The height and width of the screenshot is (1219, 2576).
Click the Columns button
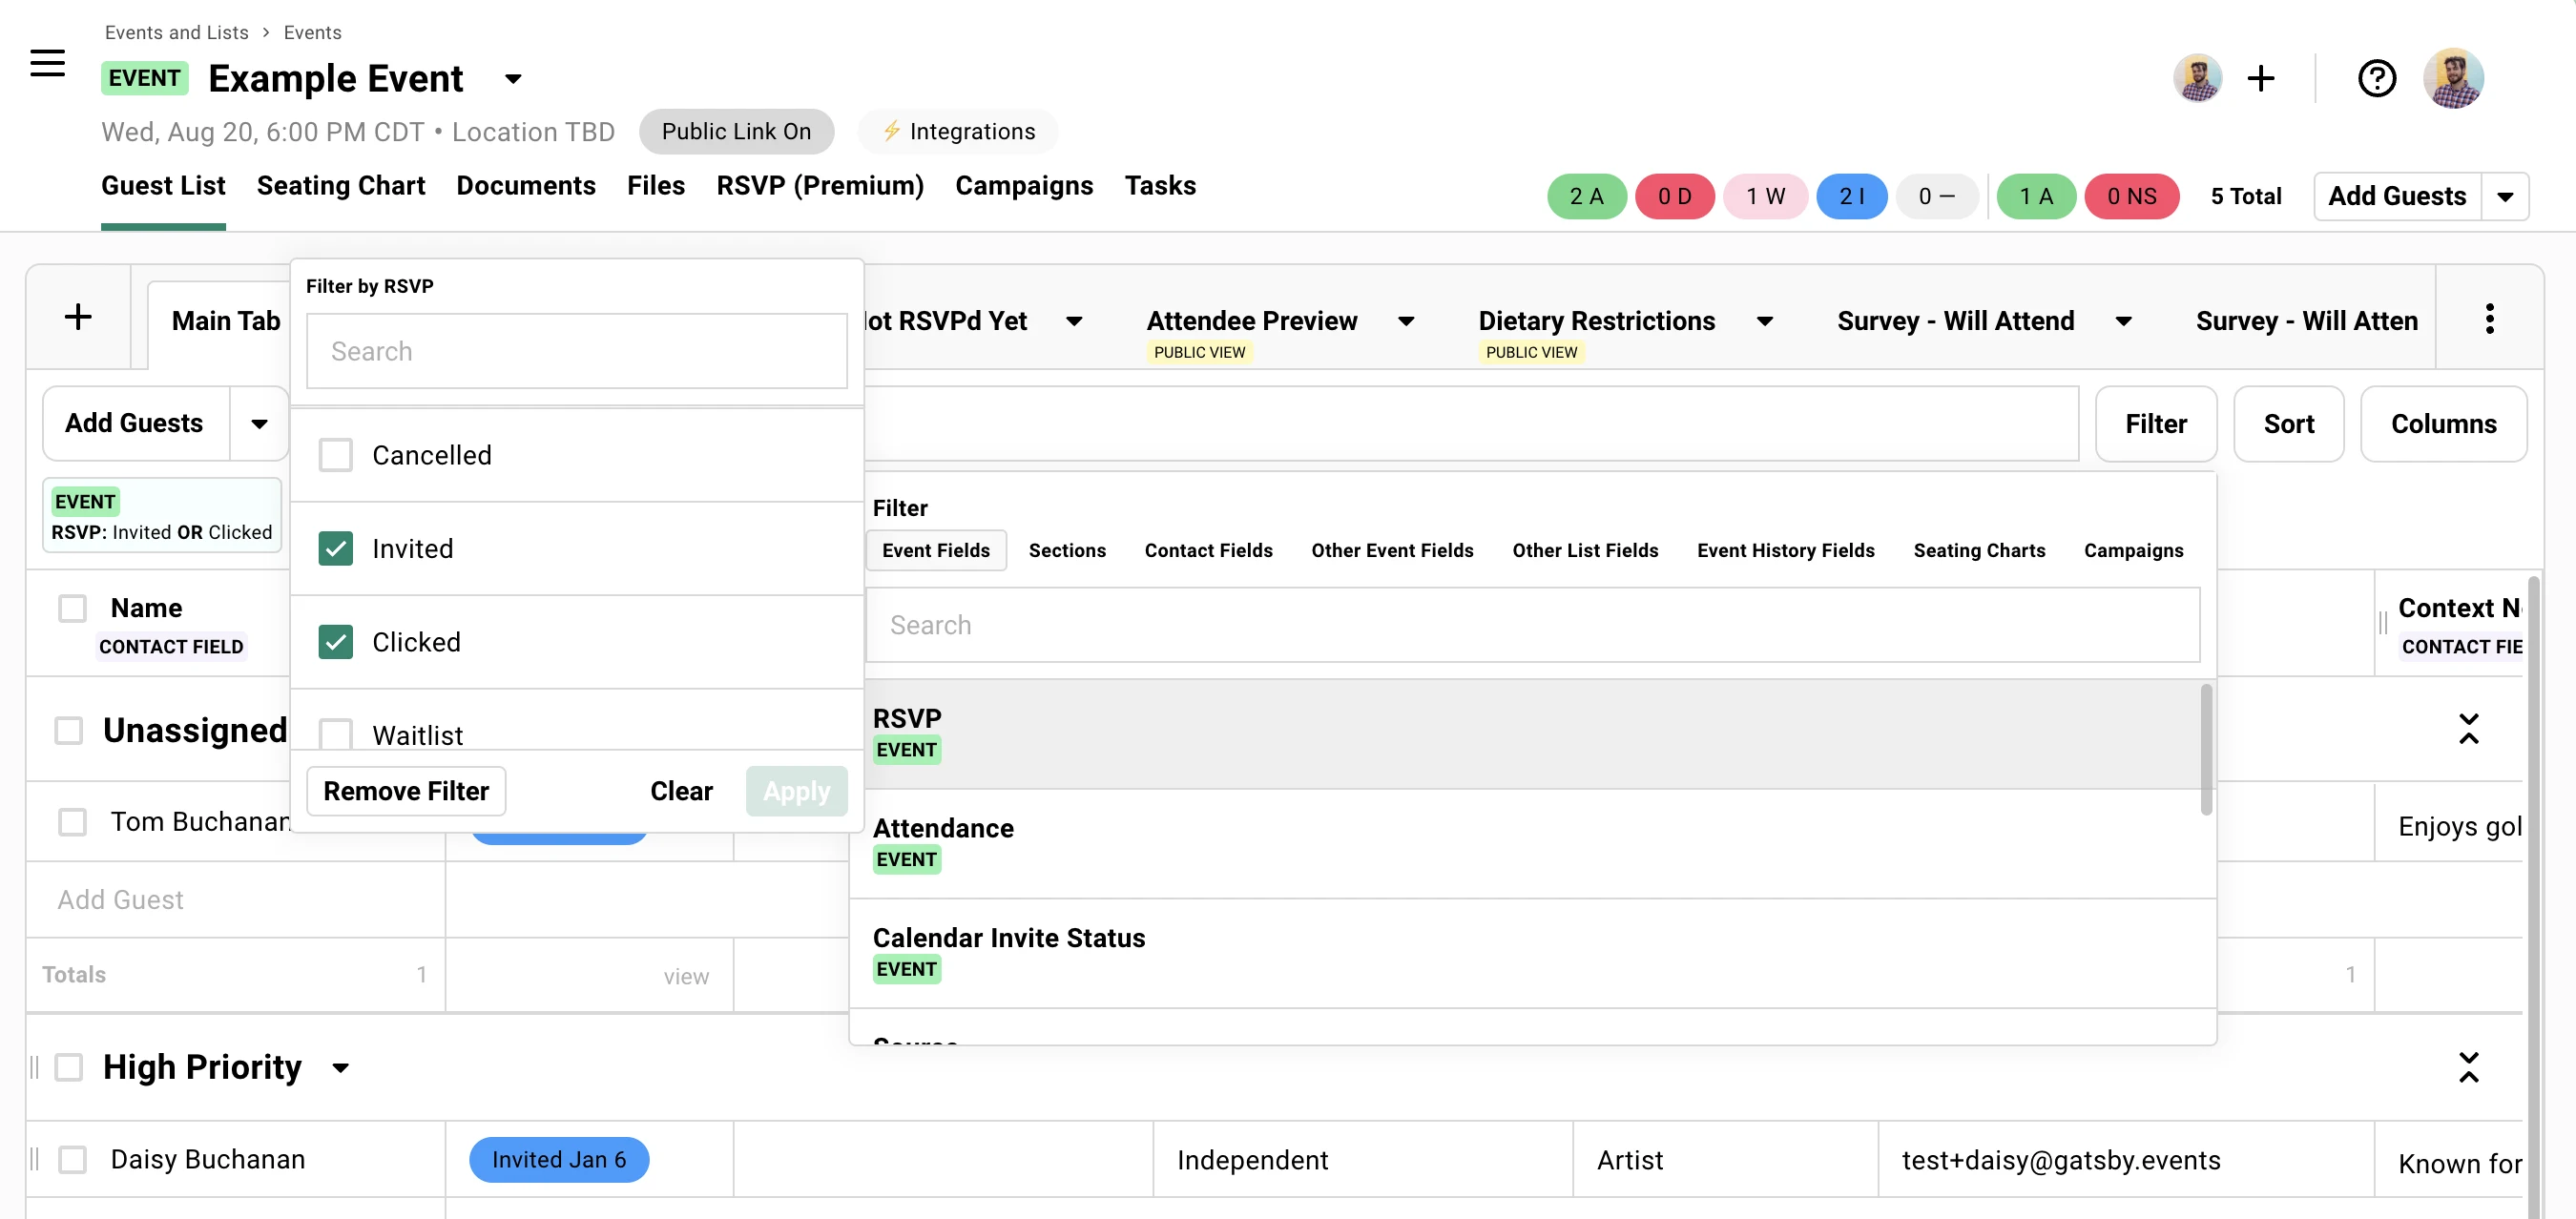pos(2442,423)
